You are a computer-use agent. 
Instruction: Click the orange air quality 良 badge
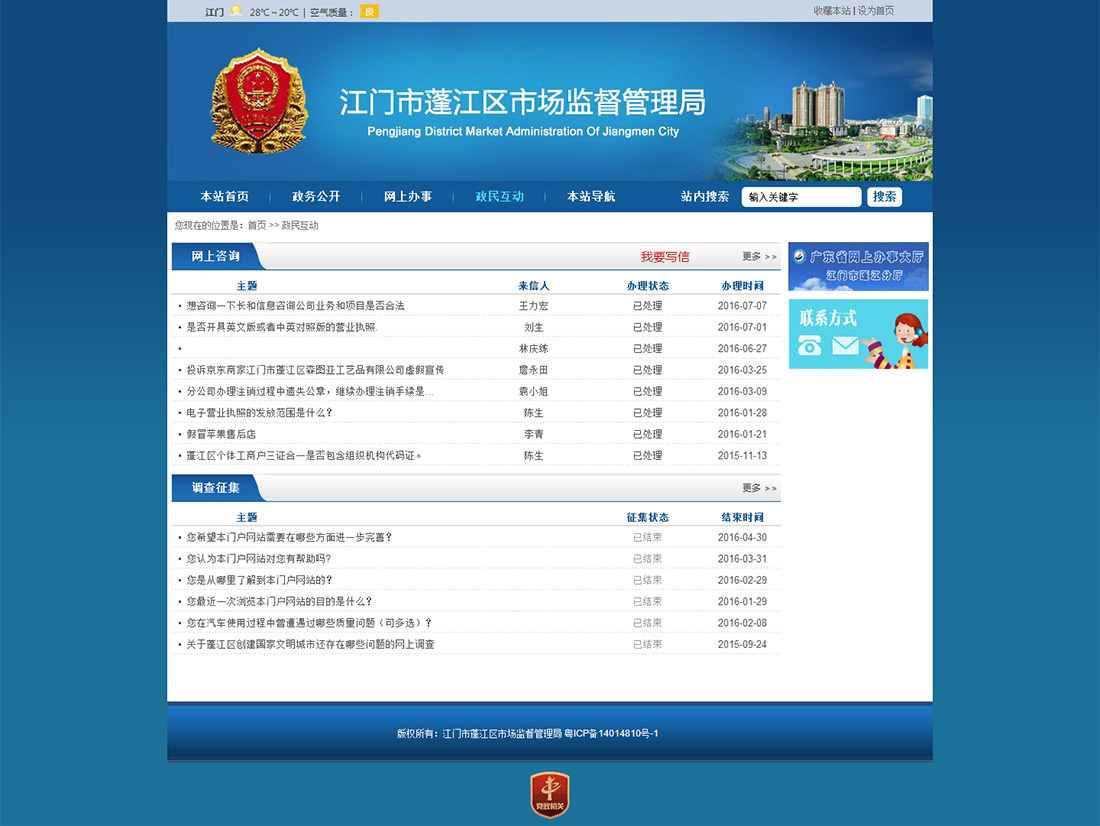[x=369, y=12]
